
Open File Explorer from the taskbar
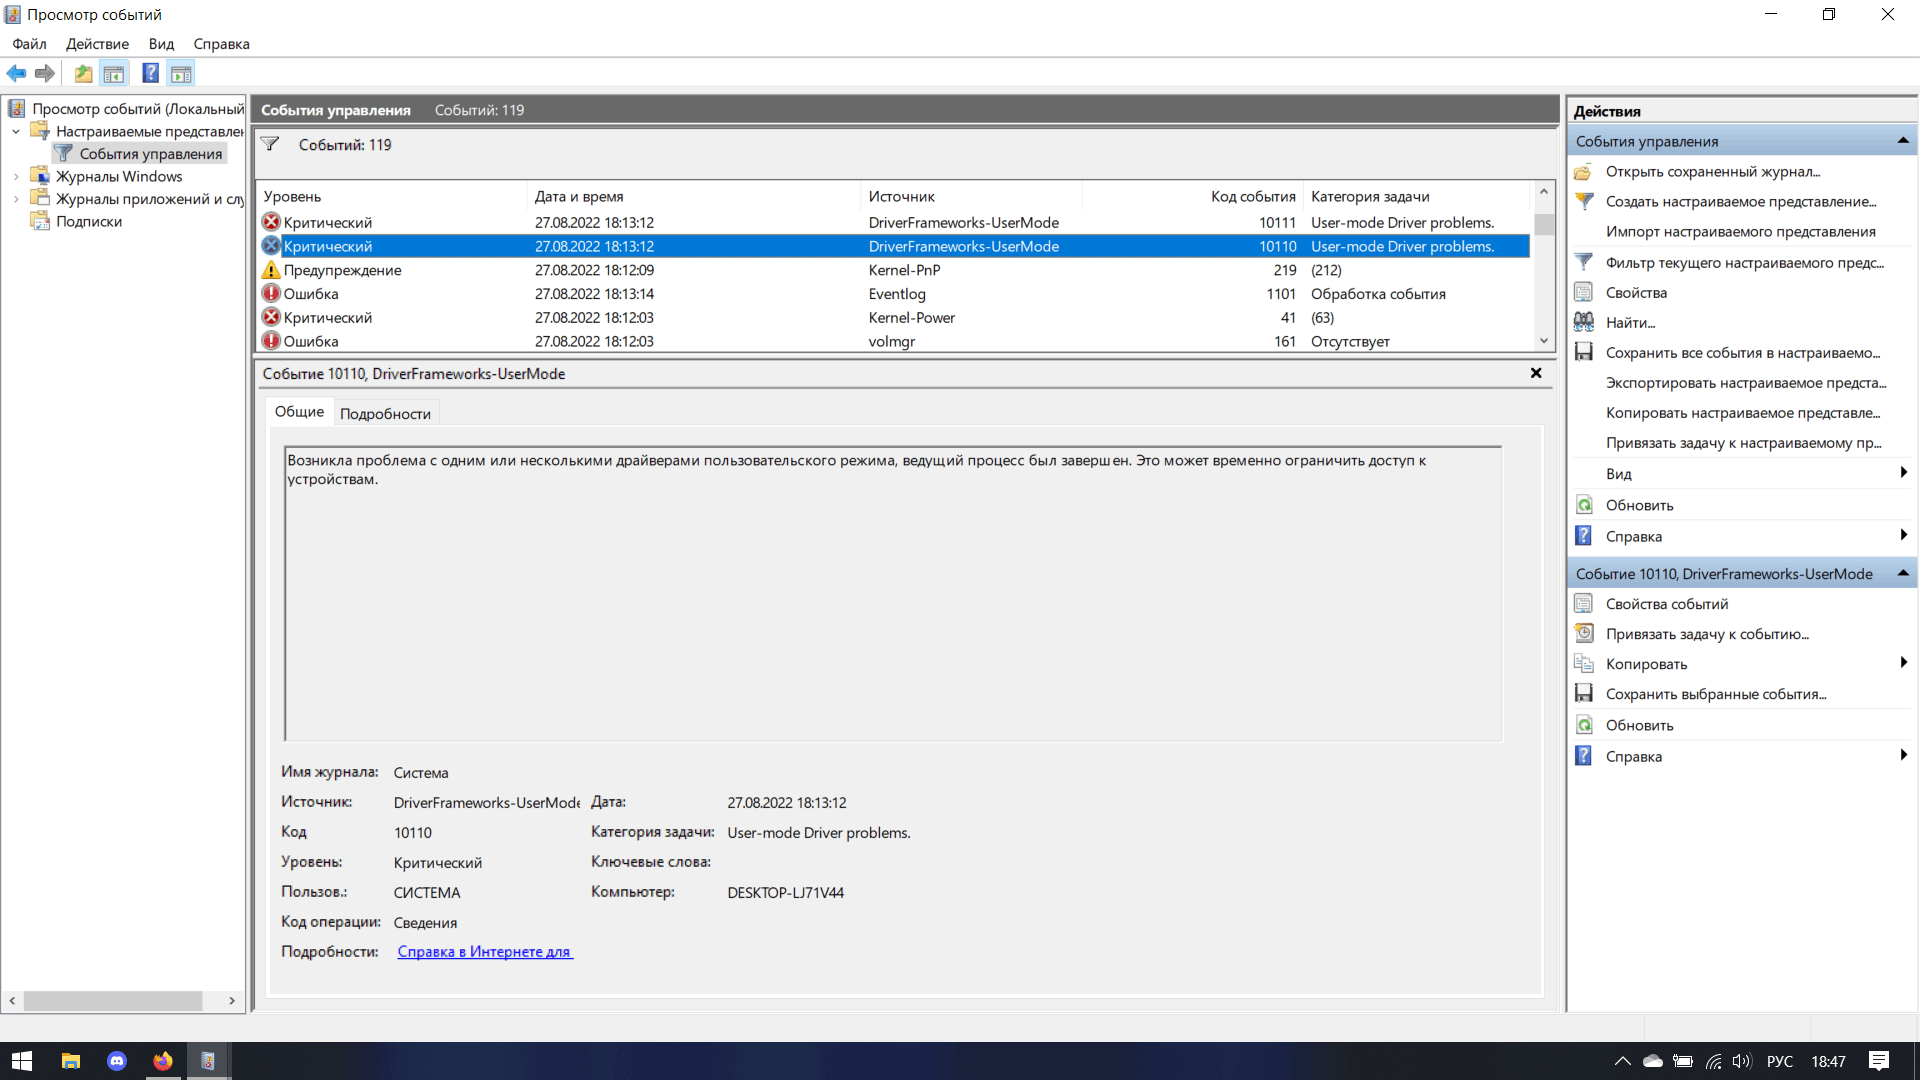coord(70,1061)
